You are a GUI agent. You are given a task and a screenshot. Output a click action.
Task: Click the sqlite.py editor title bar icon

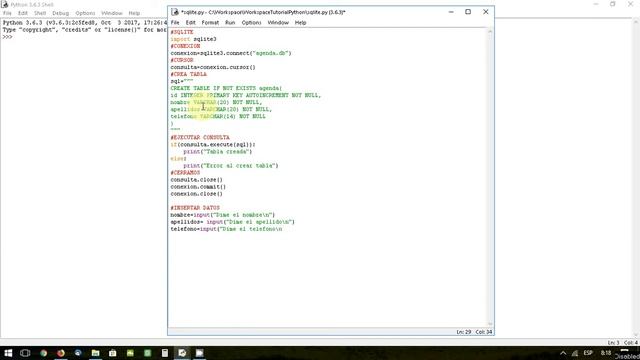click(175, 12)
